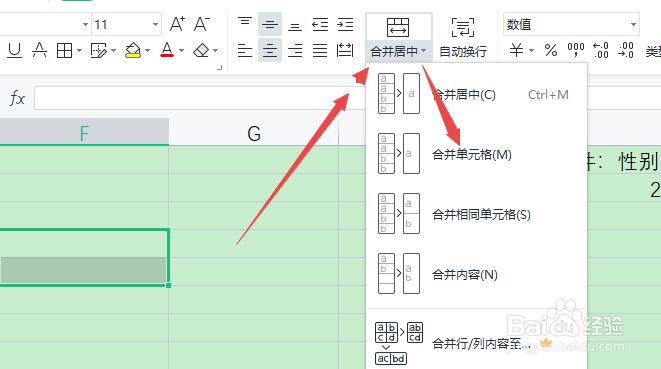Expand the draw border dropdown arrow

(x=113, y=51)
